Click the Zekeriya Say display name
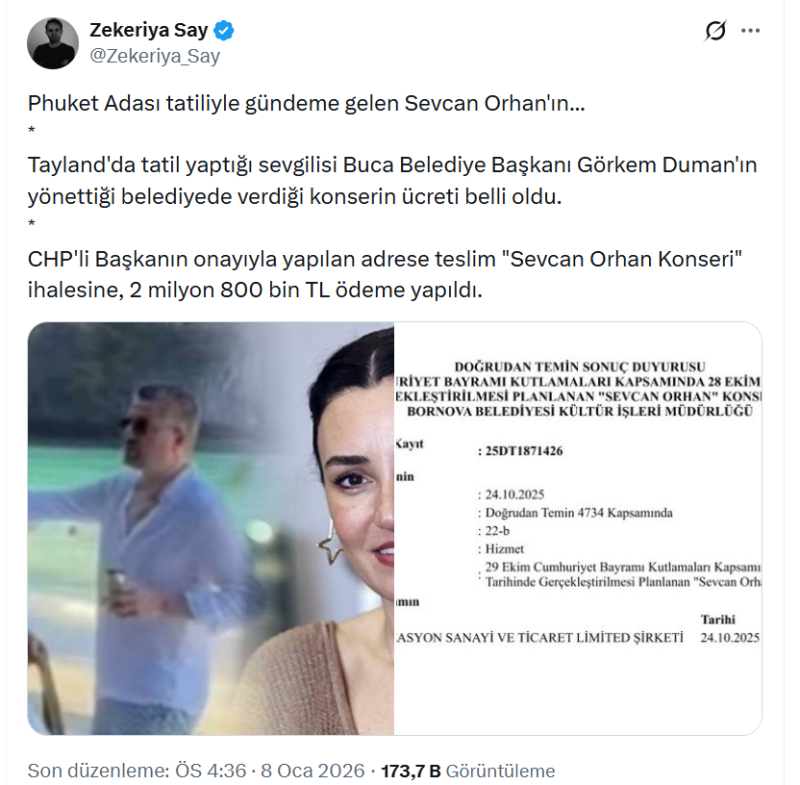The image size is (800, 785). tap(148, 30)
